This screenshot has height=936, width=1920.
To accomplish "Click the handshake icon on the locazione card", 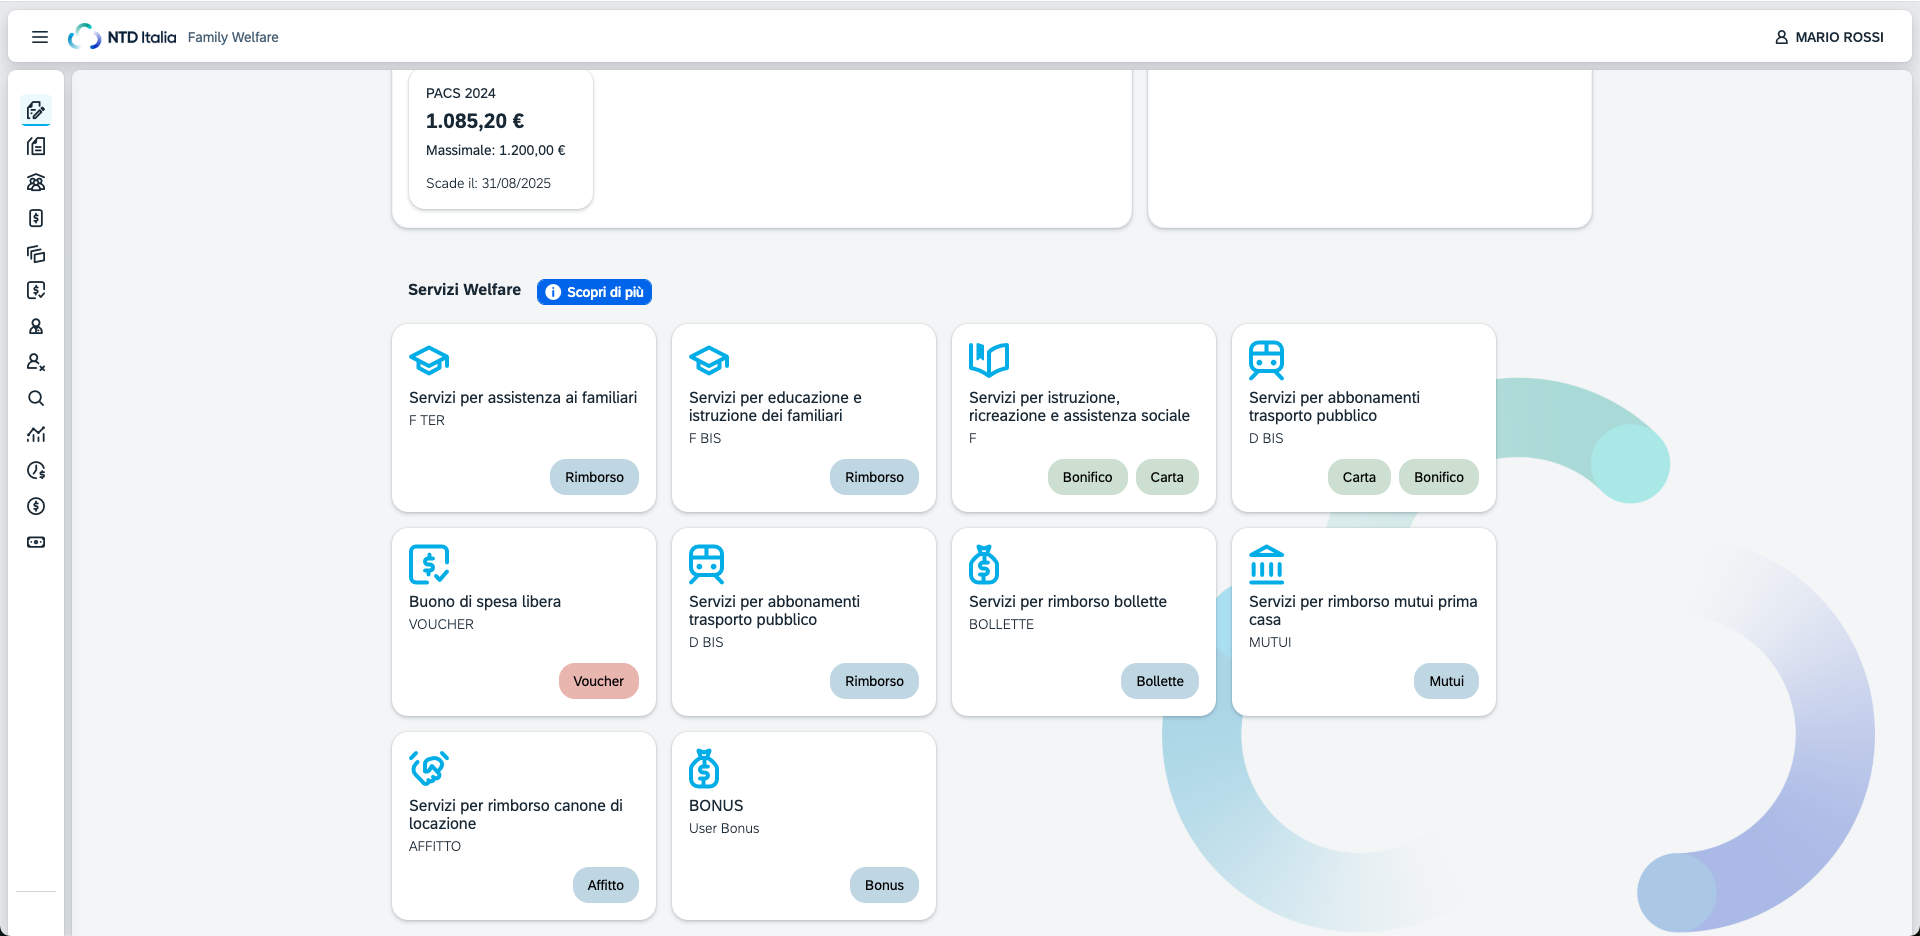I will coord(429,768).
